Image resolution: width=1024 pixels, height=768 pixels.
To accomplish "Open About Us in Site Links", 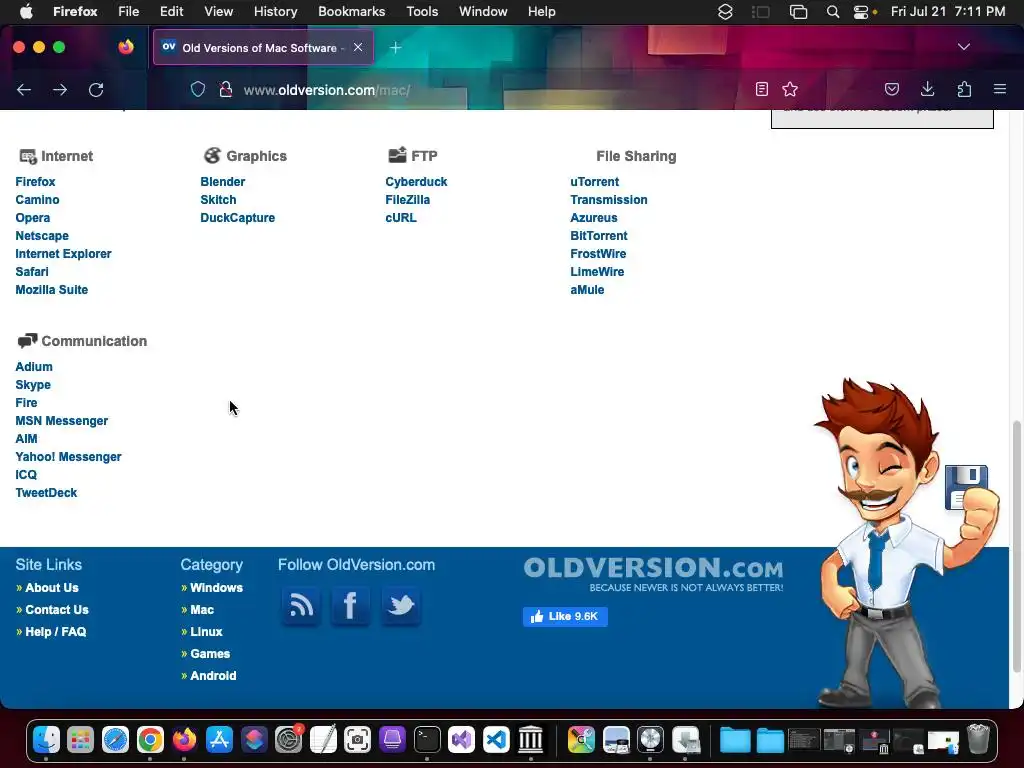I will click(x=52, y=588).
